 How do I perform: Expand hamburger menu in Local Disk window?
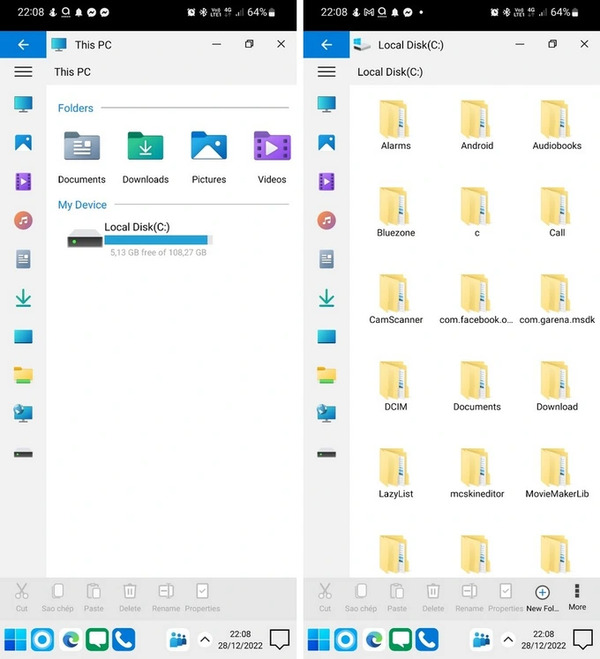coord(326,72)
